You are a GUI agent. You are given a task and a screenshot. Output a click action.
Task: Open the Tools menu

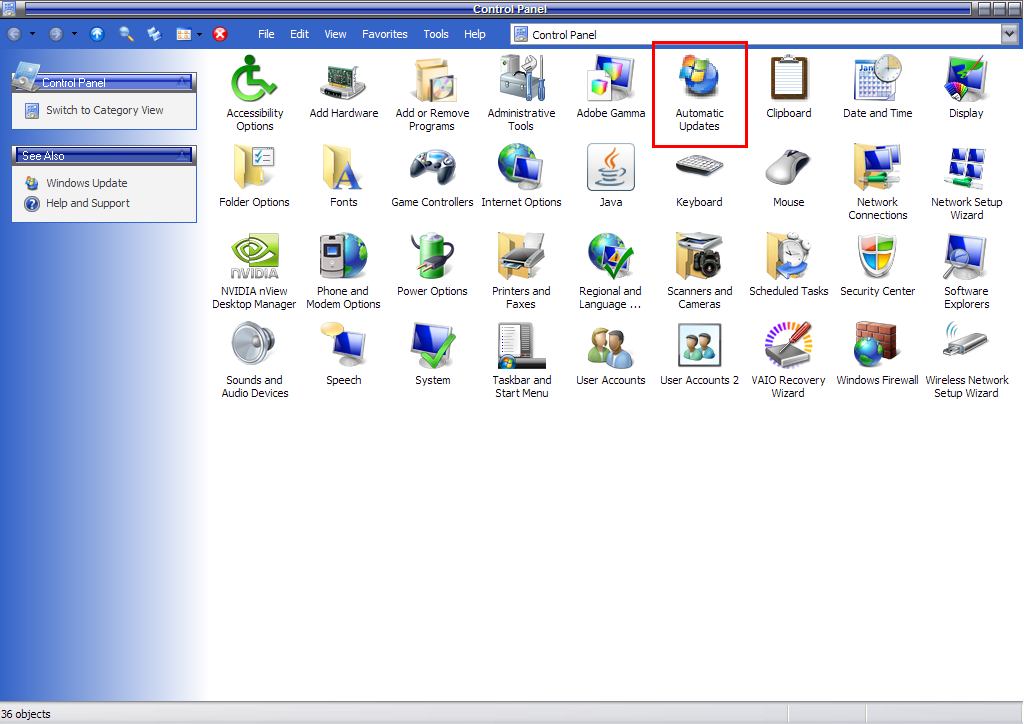click(436, 33)
